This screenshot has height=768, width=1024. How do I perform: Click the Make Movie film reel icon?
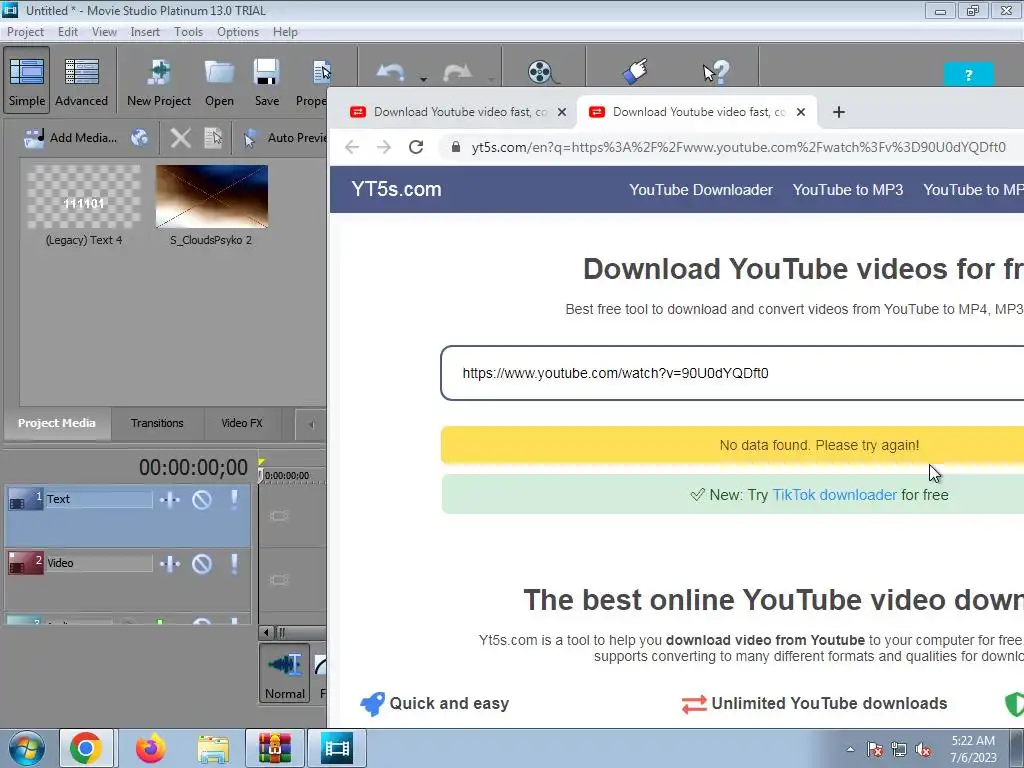click(x=541, y=72)
